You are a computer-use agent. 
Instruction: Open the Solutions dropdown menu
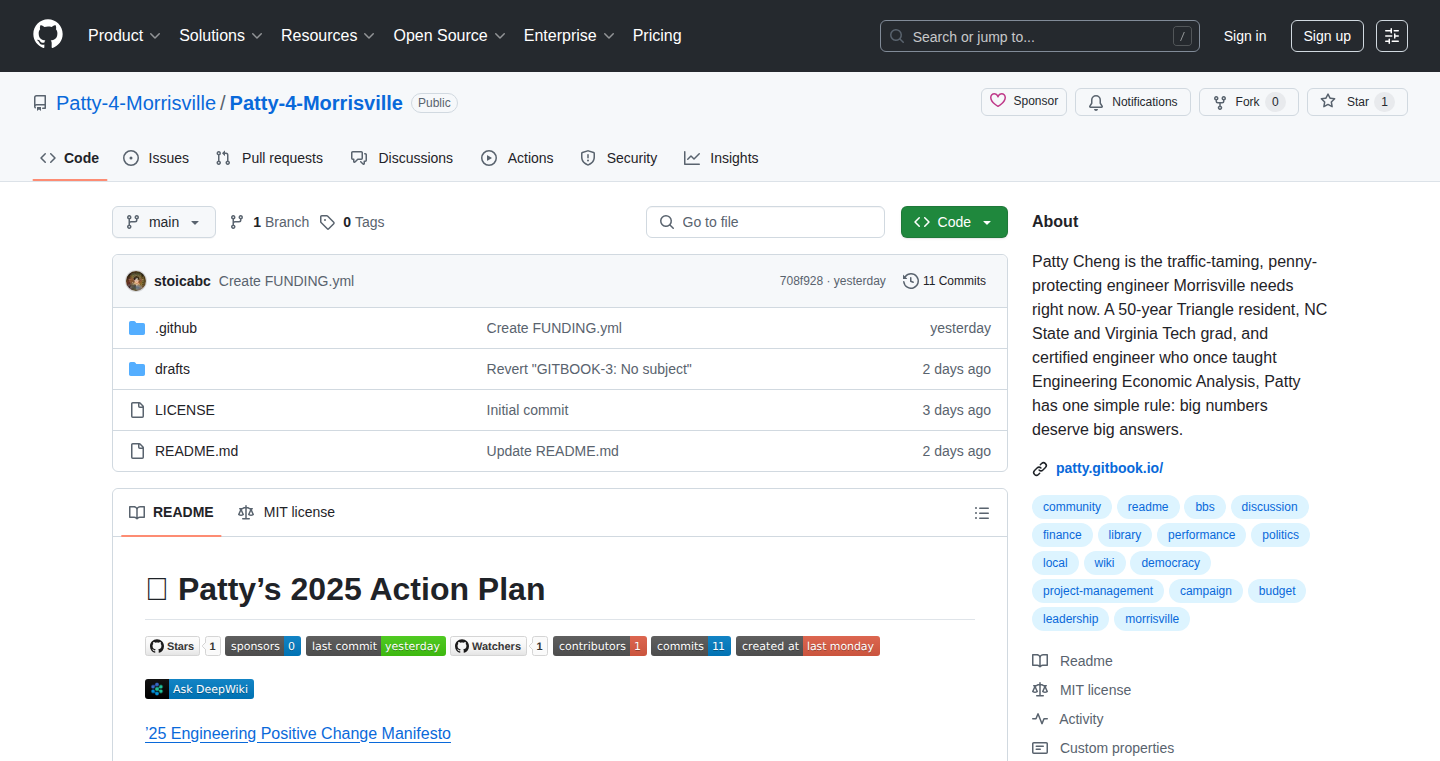coord(221,35)
